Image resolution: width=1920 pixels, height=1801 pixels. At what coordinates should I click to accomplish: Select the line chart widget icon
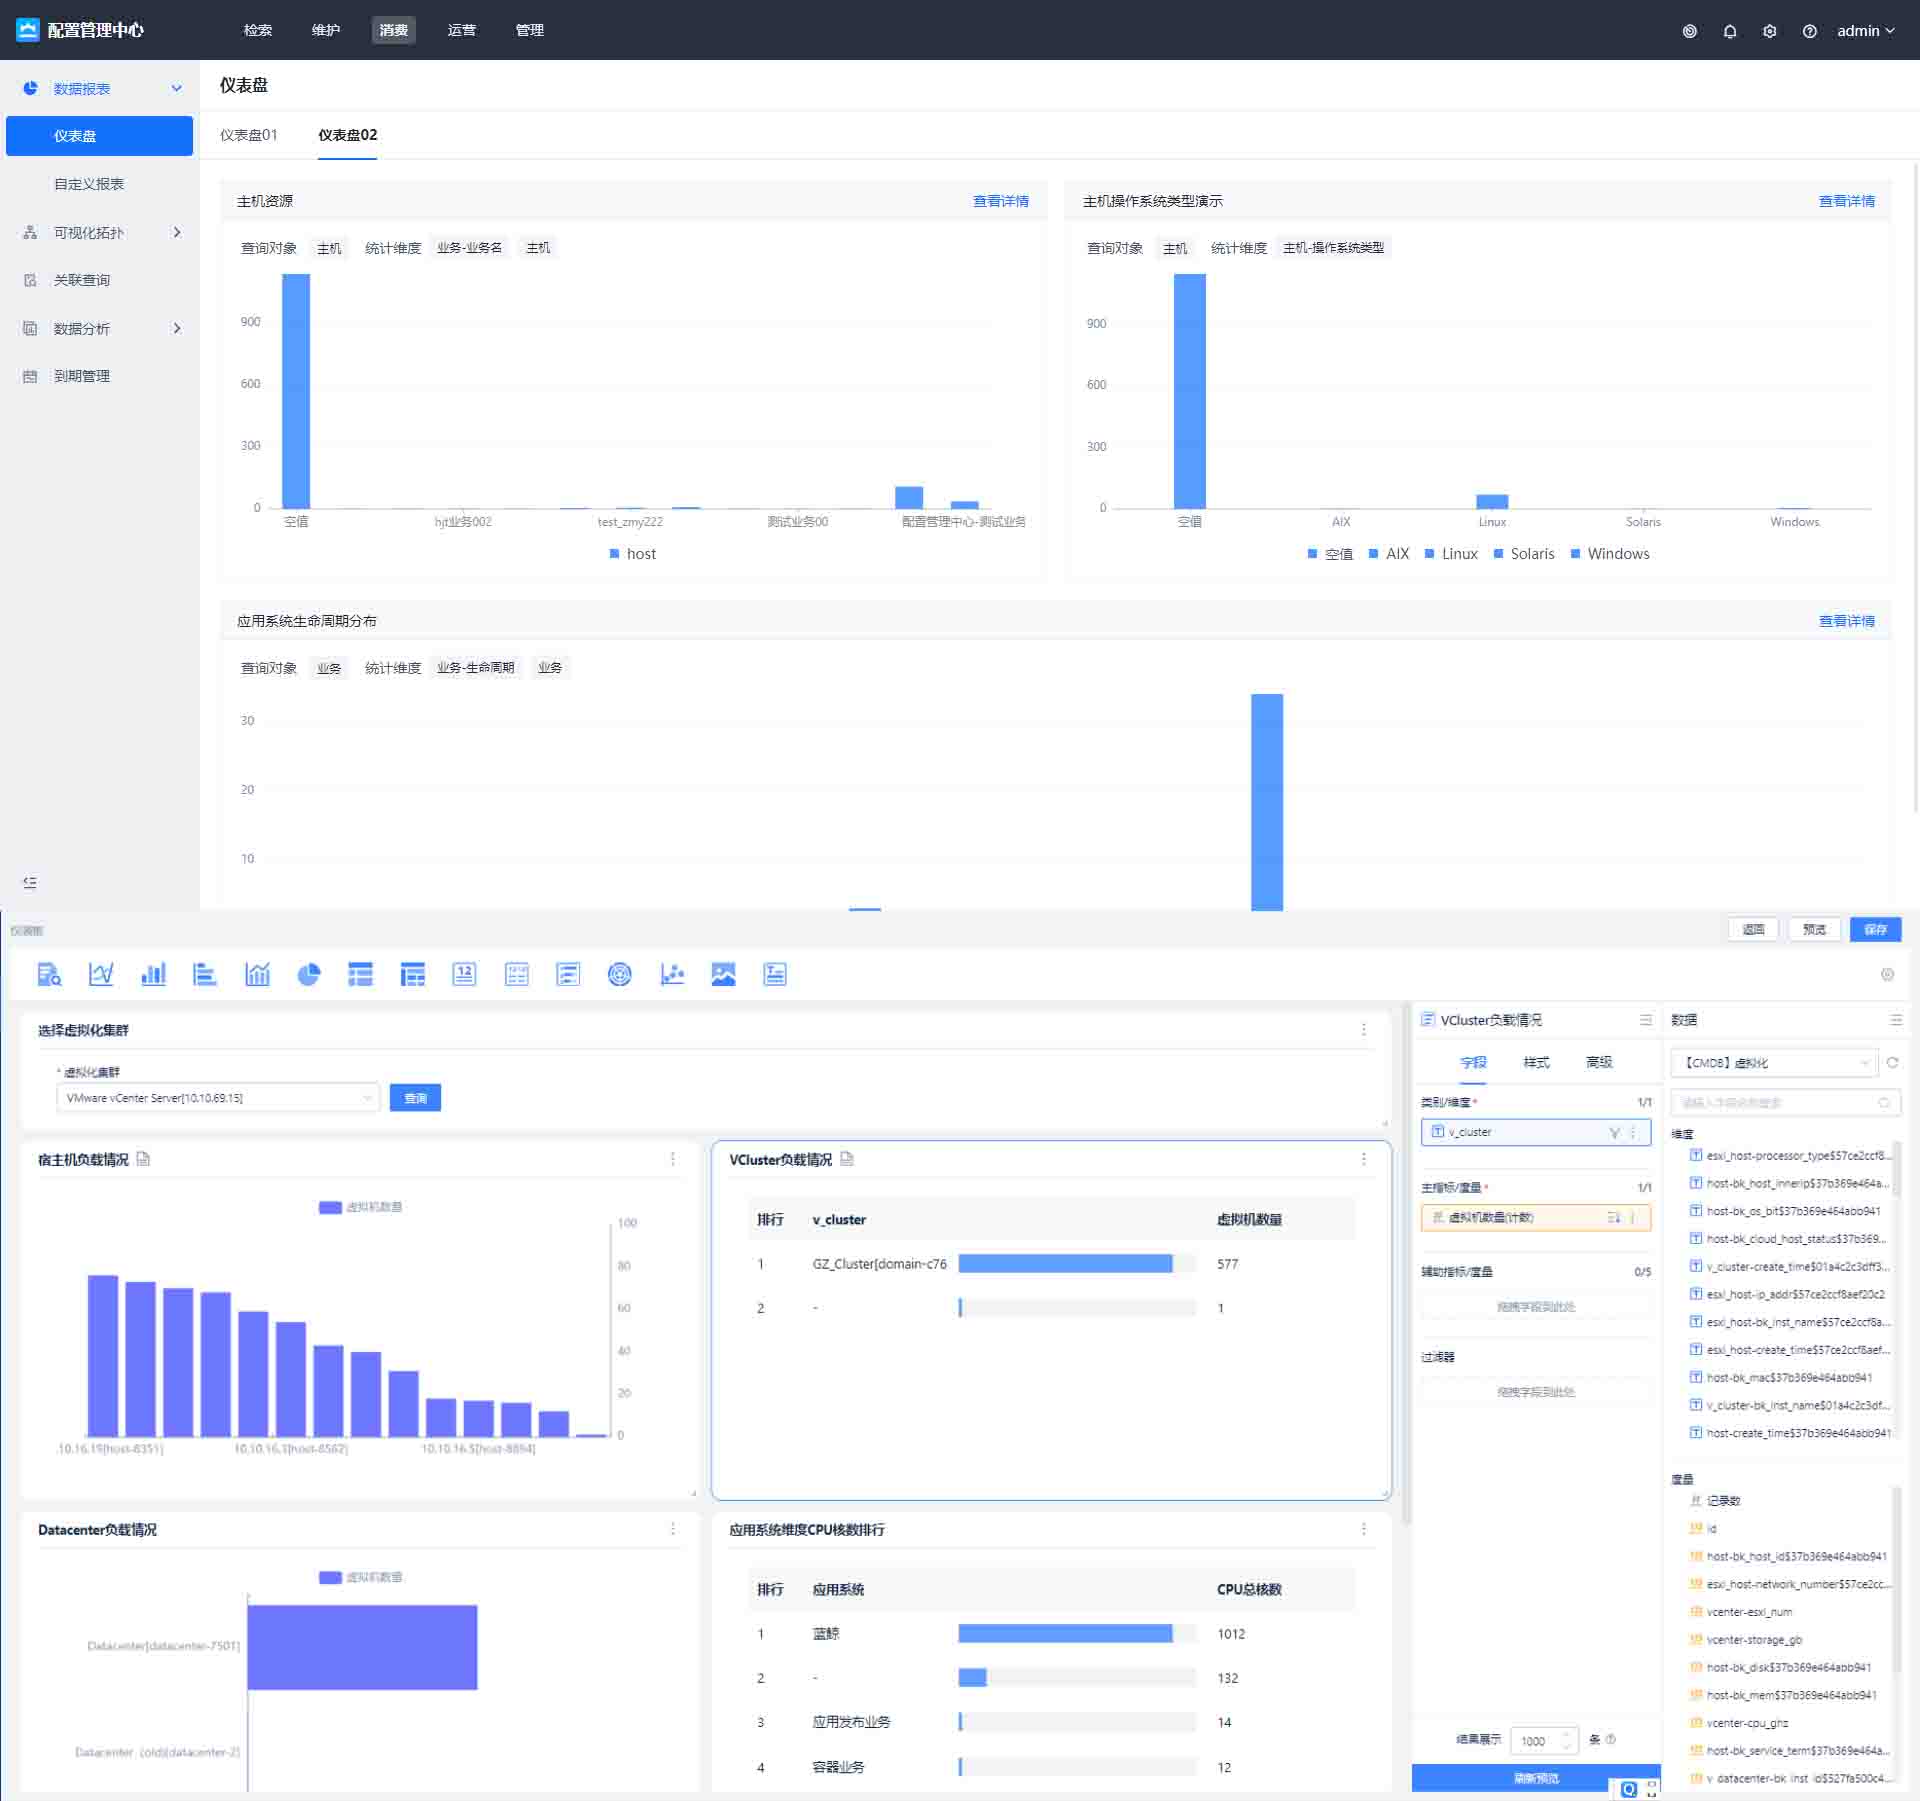[101, 974]
